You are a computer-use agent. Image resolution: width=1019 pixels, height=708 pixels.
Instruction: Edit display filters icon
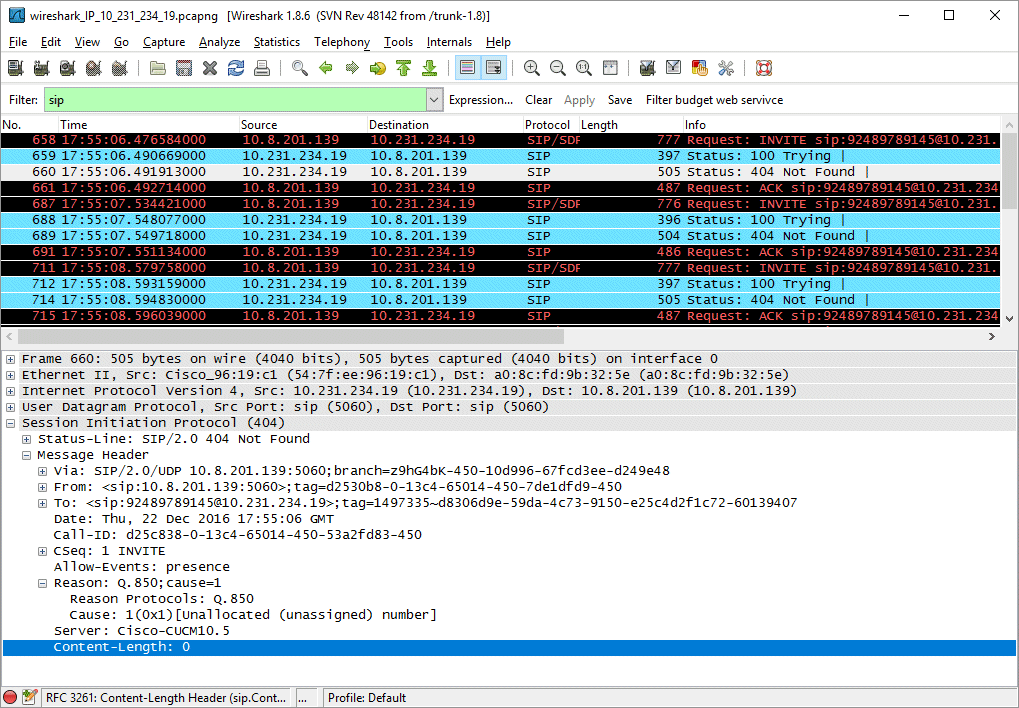pos(673,68)
